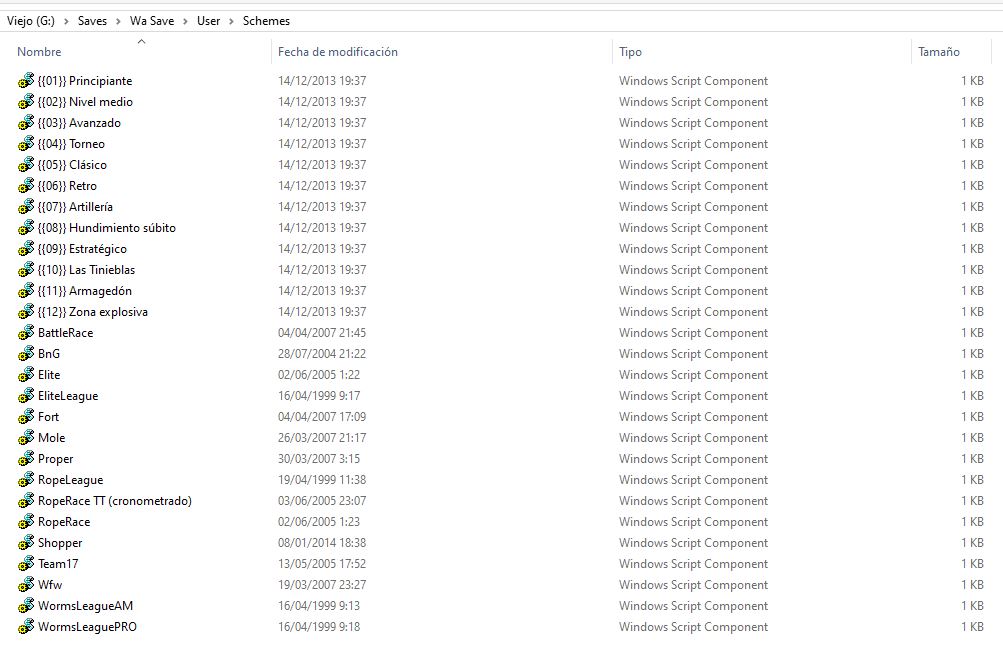Click the WormsLeaguePRO file icon
Viewport: 1003px width, 661px height.
pos(26,627)
